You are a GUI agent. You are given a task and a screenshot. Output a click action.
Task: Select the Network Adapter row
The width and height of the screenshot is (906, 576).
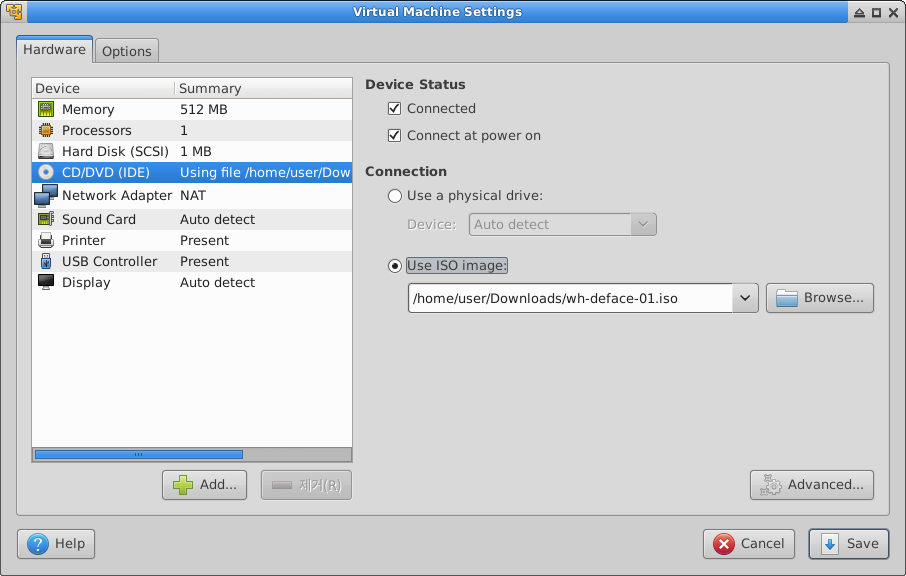click(192, 195)
